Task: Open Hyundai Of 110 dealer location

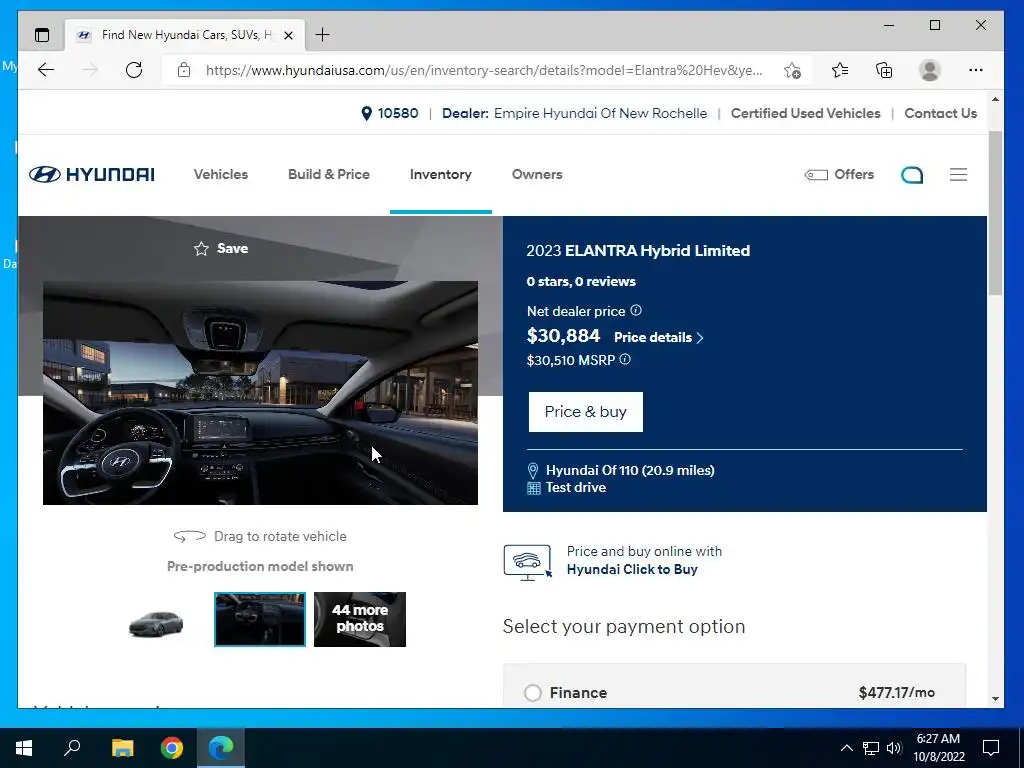Action: (x=630, y=470)
